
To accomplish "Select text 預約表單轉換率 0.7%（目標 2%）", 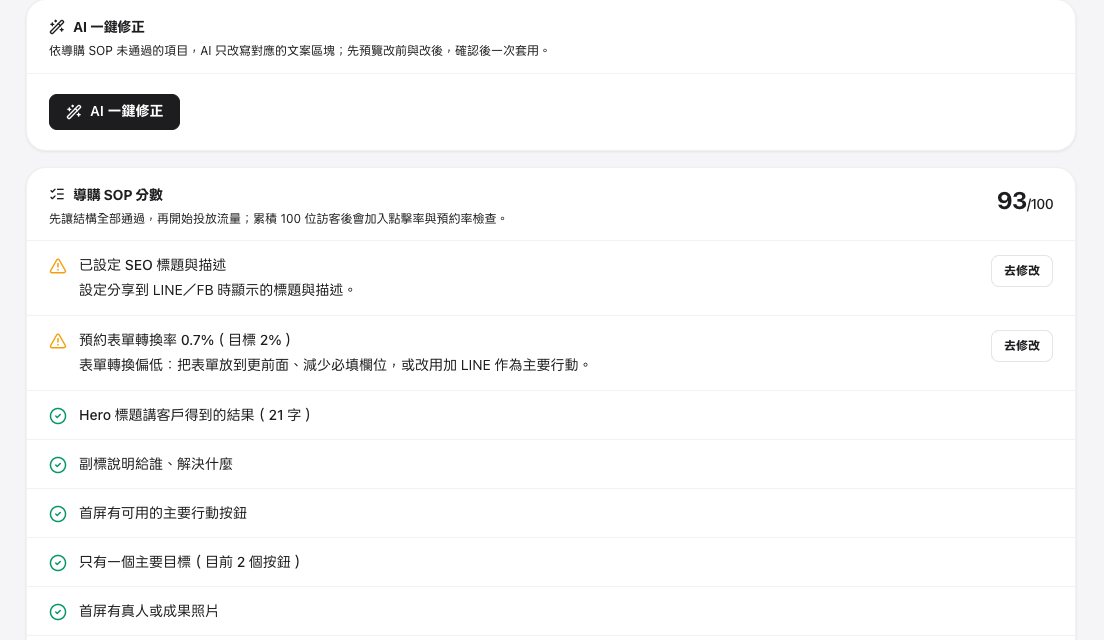I will tap(185, 340).
